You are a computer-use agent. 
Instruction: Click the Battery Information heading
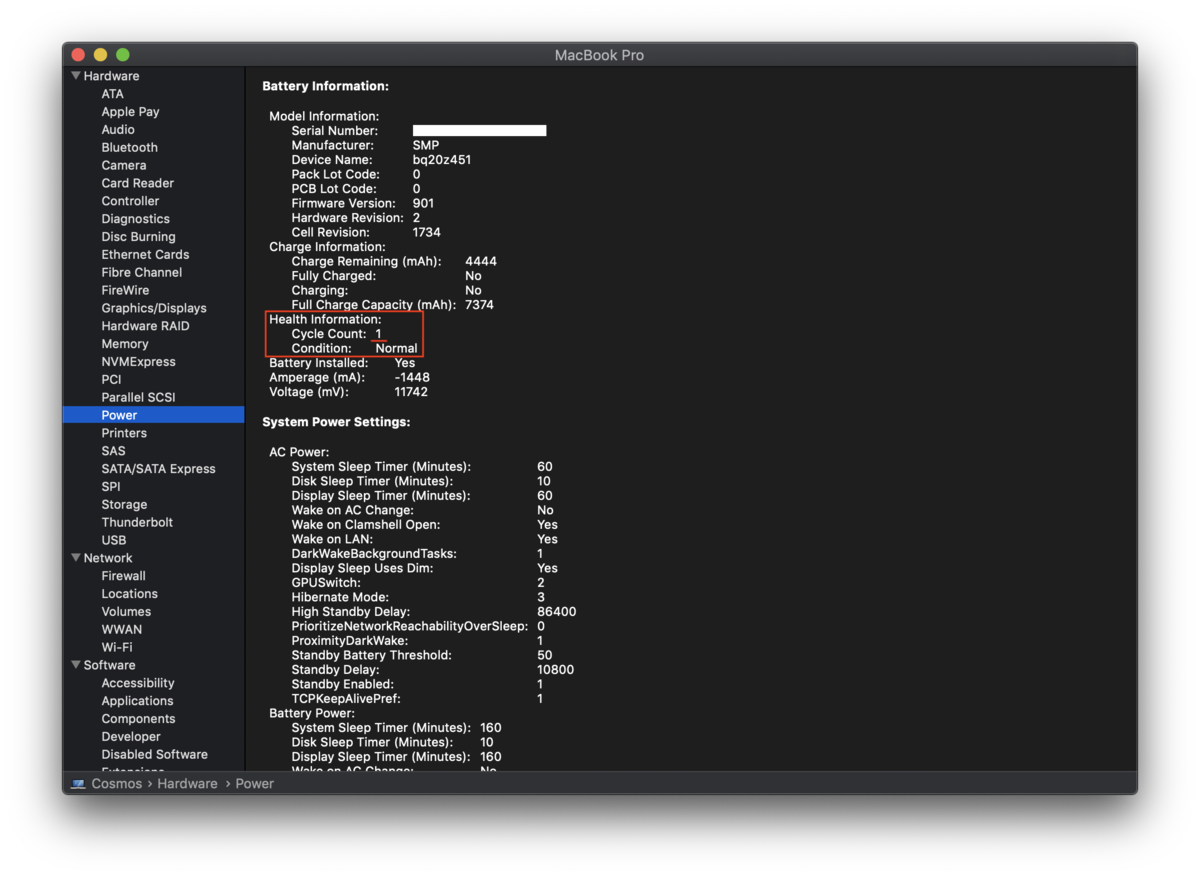click(326, 87)
